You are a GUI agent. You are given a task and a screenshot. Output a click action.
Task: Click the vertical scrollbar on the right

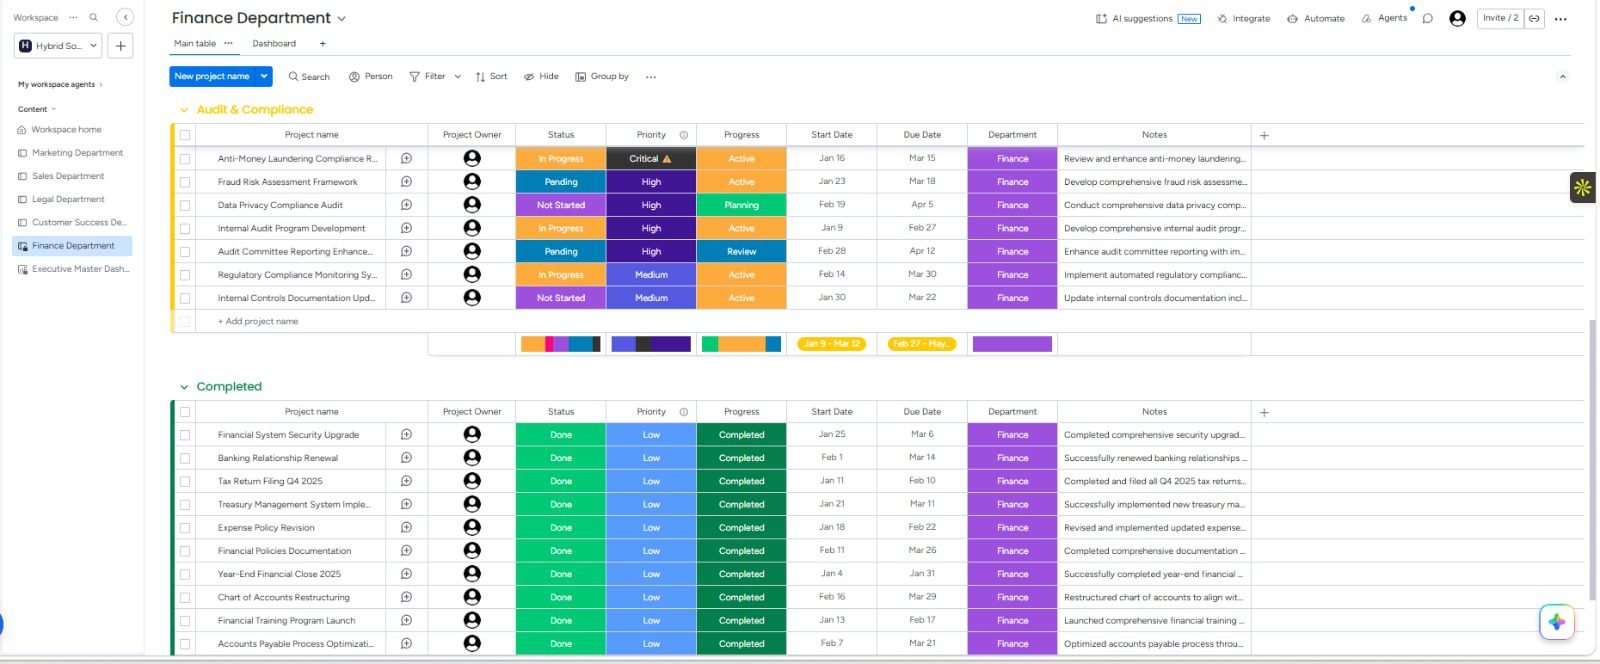(1592, 460)
